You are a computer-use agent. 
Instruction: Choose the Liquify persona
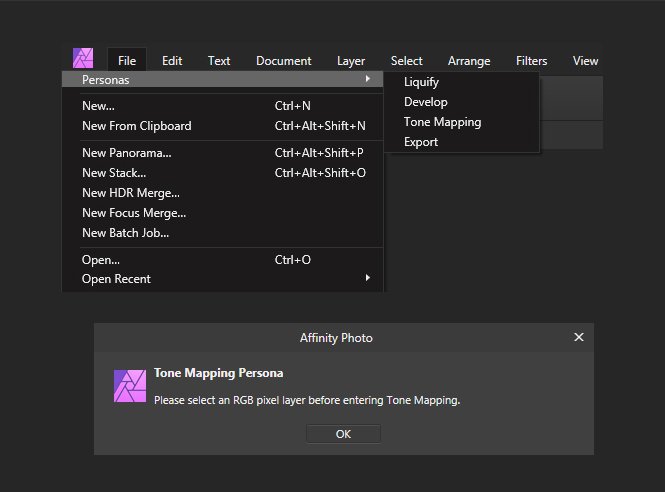tap(462, 82)
